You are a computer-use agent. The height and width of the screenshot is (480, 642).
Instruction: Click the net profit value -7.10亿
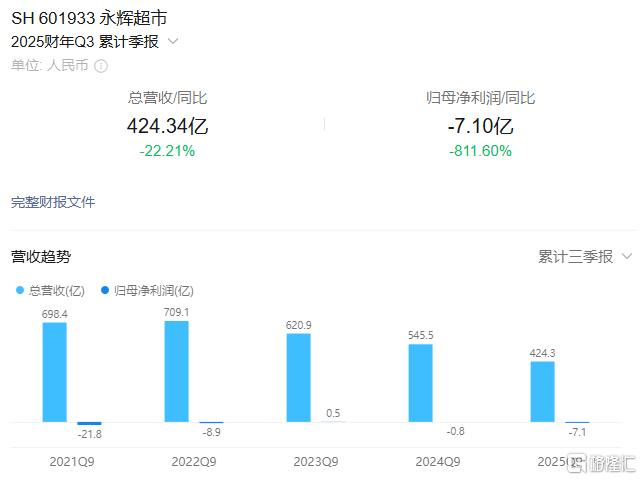[x=480, y=126]
